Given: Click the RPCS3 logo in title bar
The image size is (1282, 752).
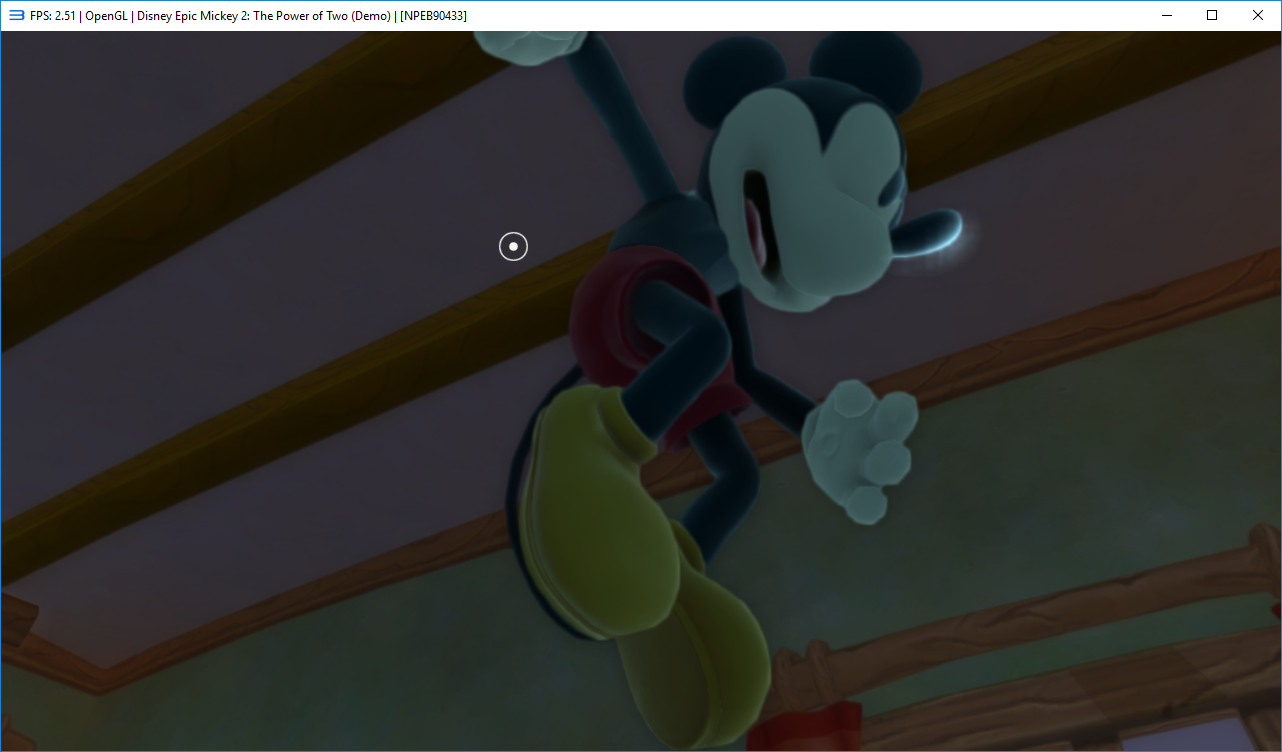Looking at the screenshot, I should (16, 15).
